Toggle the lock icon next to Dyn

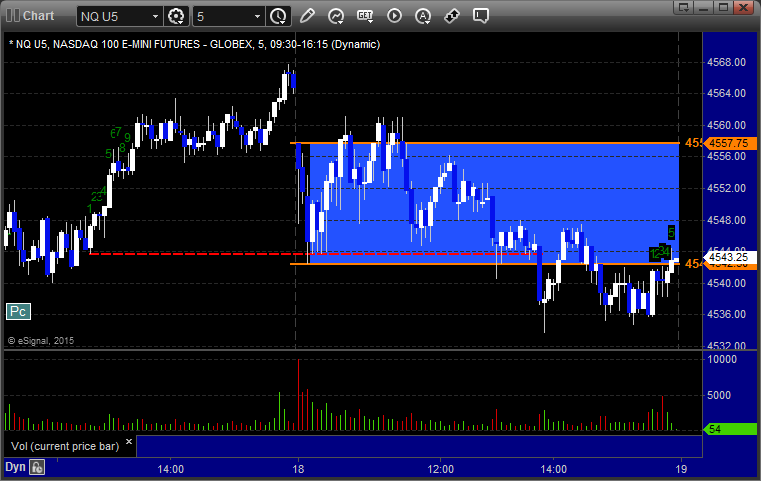37,467
